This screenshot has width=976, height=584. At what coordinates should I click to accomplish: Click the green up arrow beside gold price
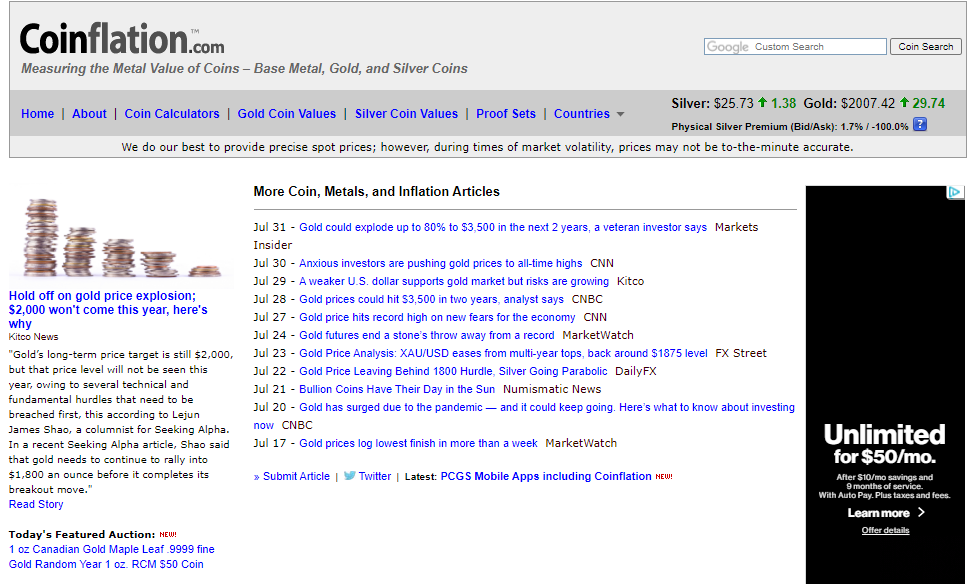pyautogui.click(x=904, y=103)
